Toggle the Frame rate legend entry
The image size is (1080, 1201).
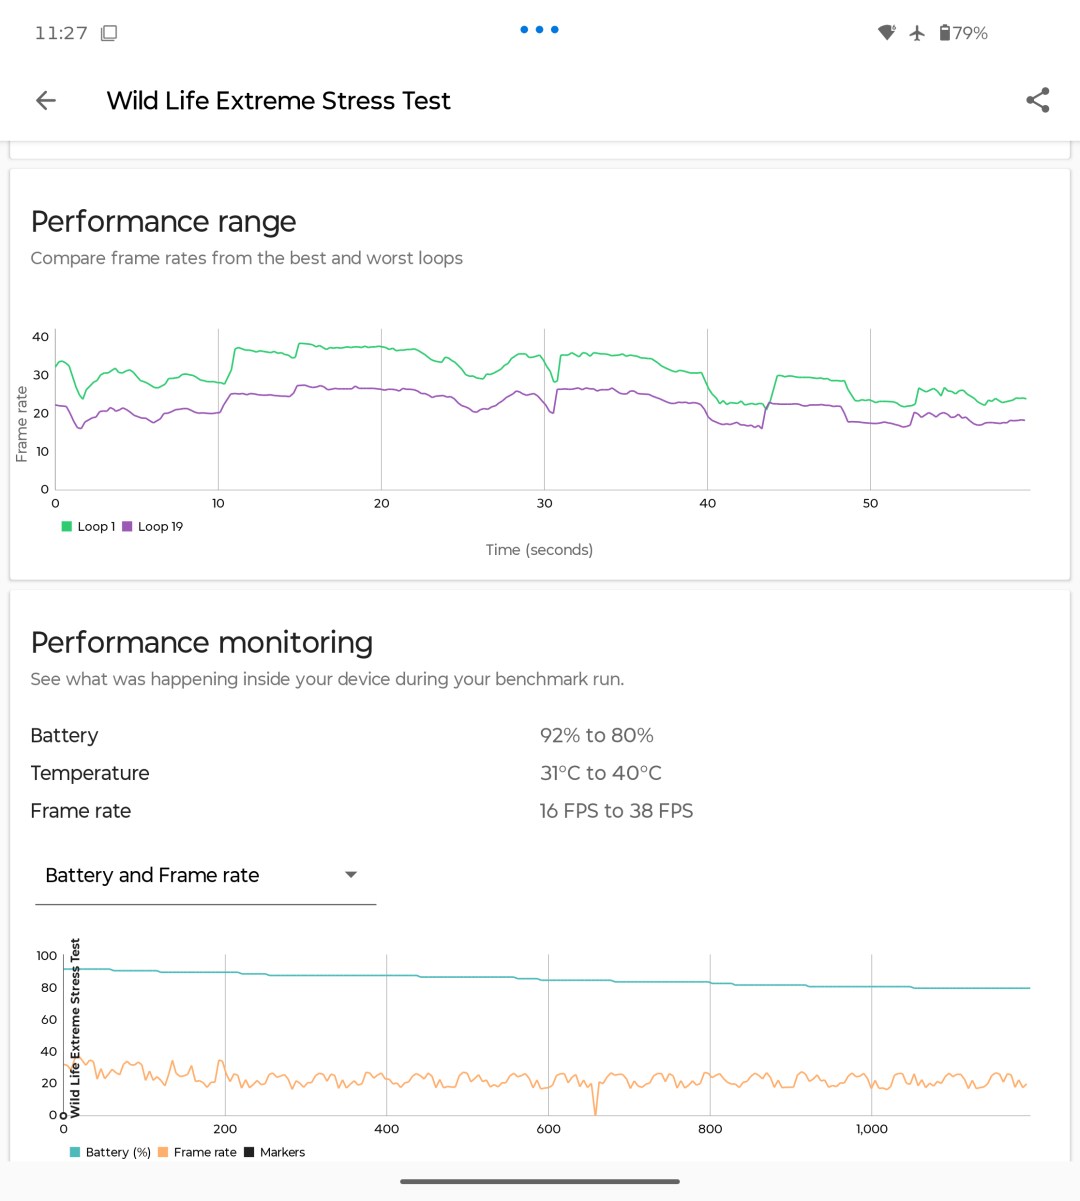click(x=197, y=1152)
